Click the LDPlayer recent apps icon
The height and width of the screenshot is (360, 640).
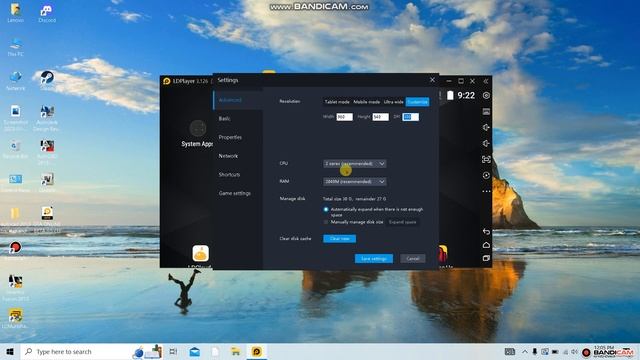pos(486,258)
